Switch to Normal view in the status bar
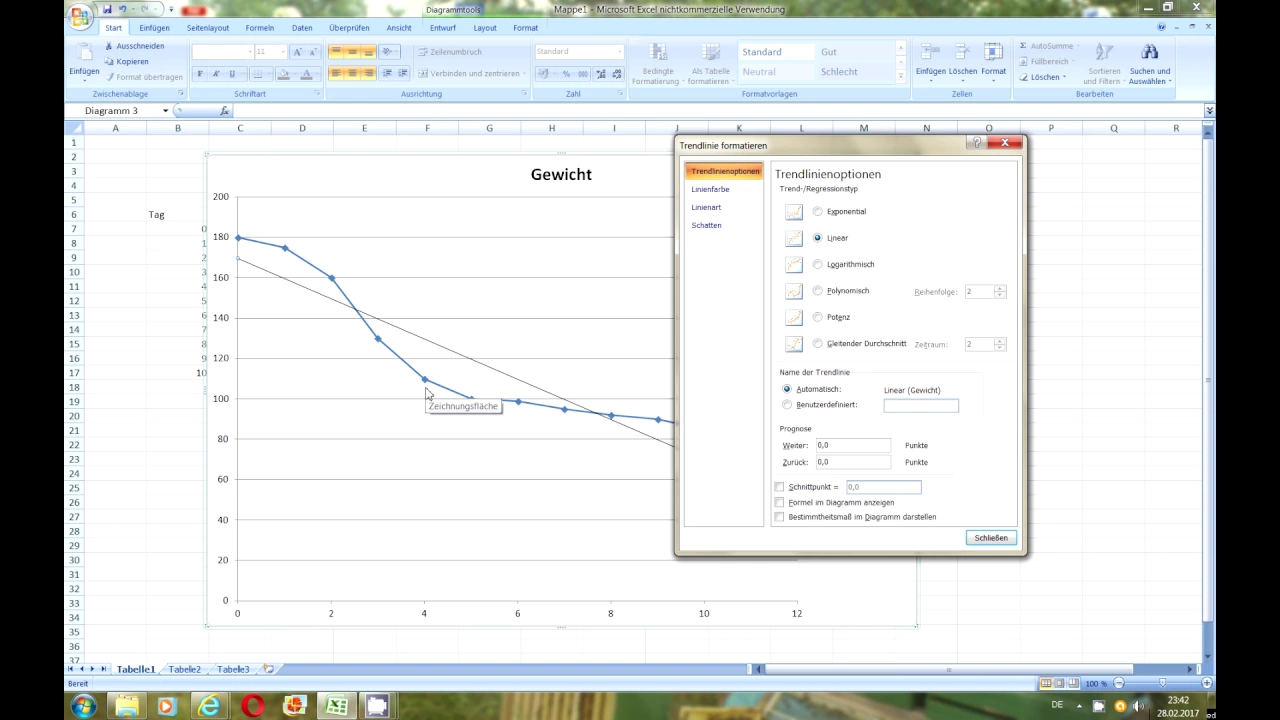Image resolution: width=1280 pixels, height=720 pixels. tap(1046, 683)
